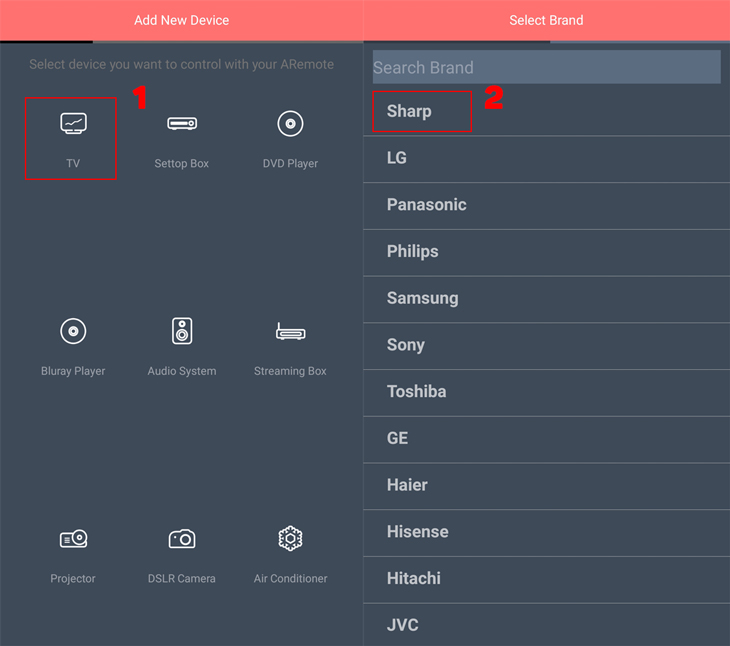This screenshot has width=730, height=646.
Task: Select the Toshiba brand row
Action: tap(547, 392)
